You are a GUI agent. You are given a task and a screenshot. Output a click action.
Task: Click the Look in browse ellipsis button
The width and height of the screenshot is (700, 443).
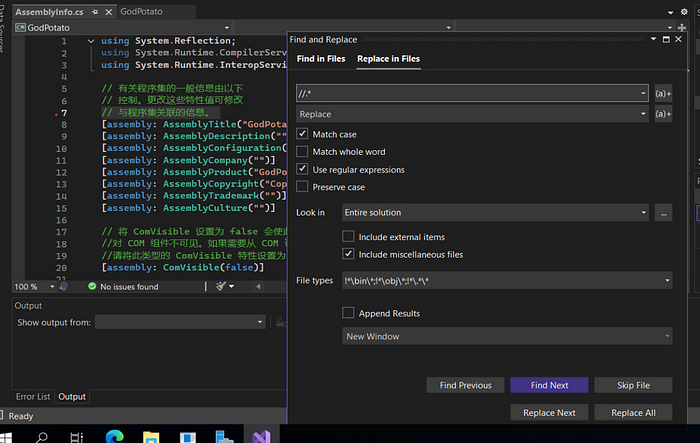(663, 213)
